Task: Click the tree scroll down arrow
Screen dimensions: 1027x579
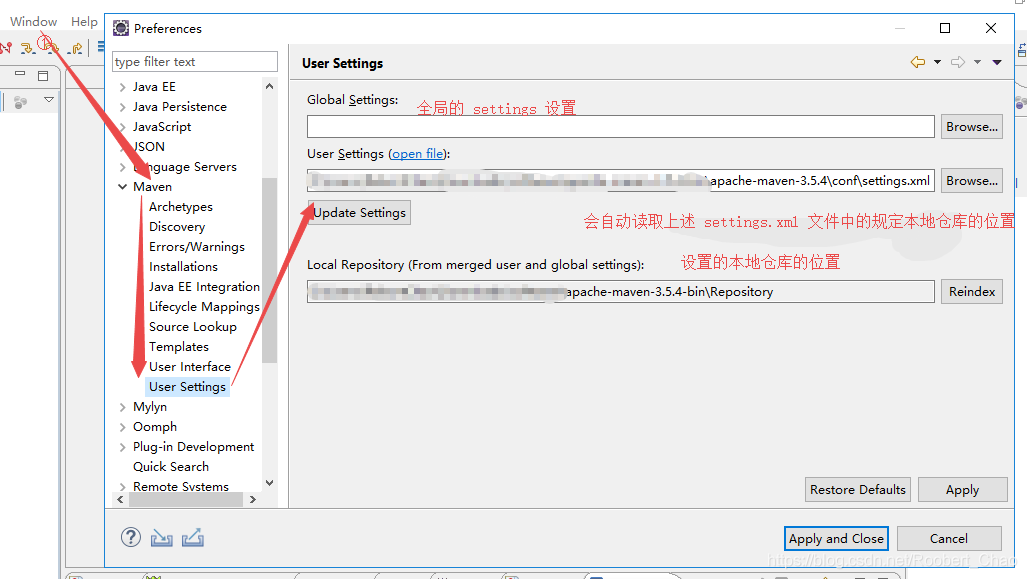Action: pyautogui.click(x=269, y=483)
